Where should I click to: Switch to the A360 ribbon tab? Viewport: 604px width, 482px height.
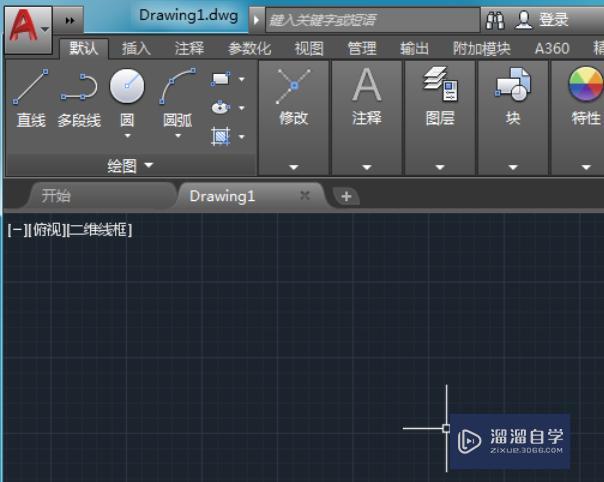click(x=552, y=49)
